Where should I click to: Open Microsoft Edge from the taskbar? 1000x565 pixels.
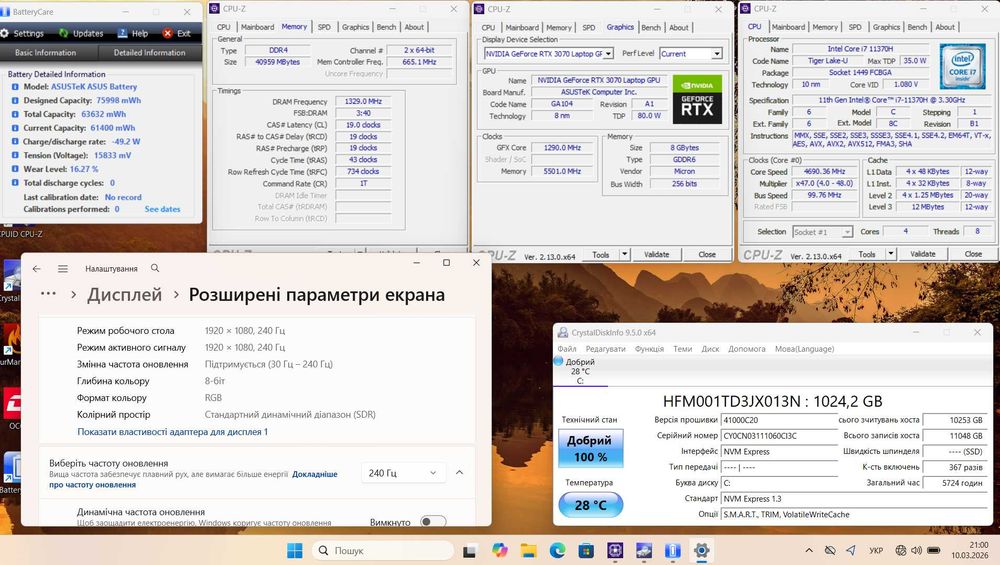click(x=557, y=550)
